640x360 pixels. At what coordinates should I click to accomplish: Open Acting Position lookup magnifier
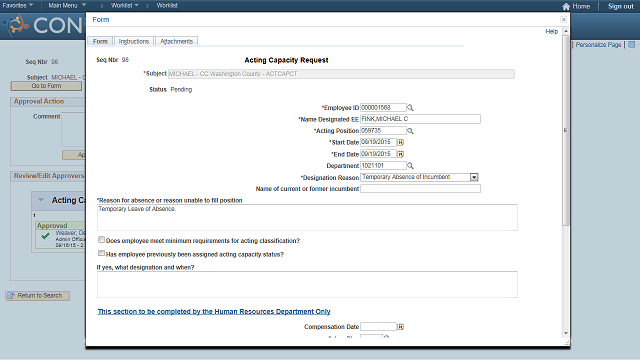coord(410,131)
